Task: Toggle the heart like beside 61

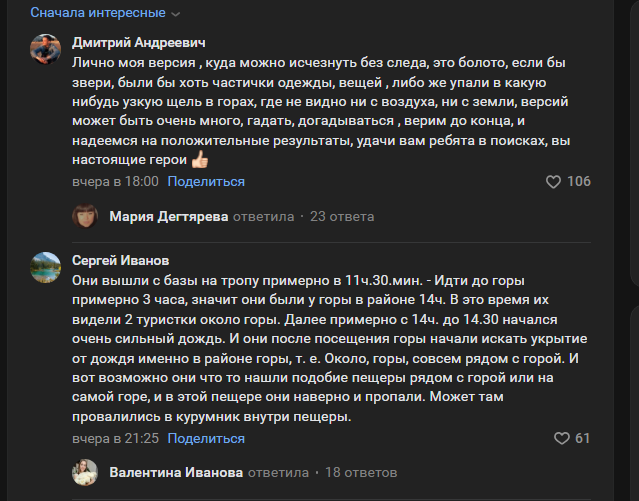Action: pos(561,438)
